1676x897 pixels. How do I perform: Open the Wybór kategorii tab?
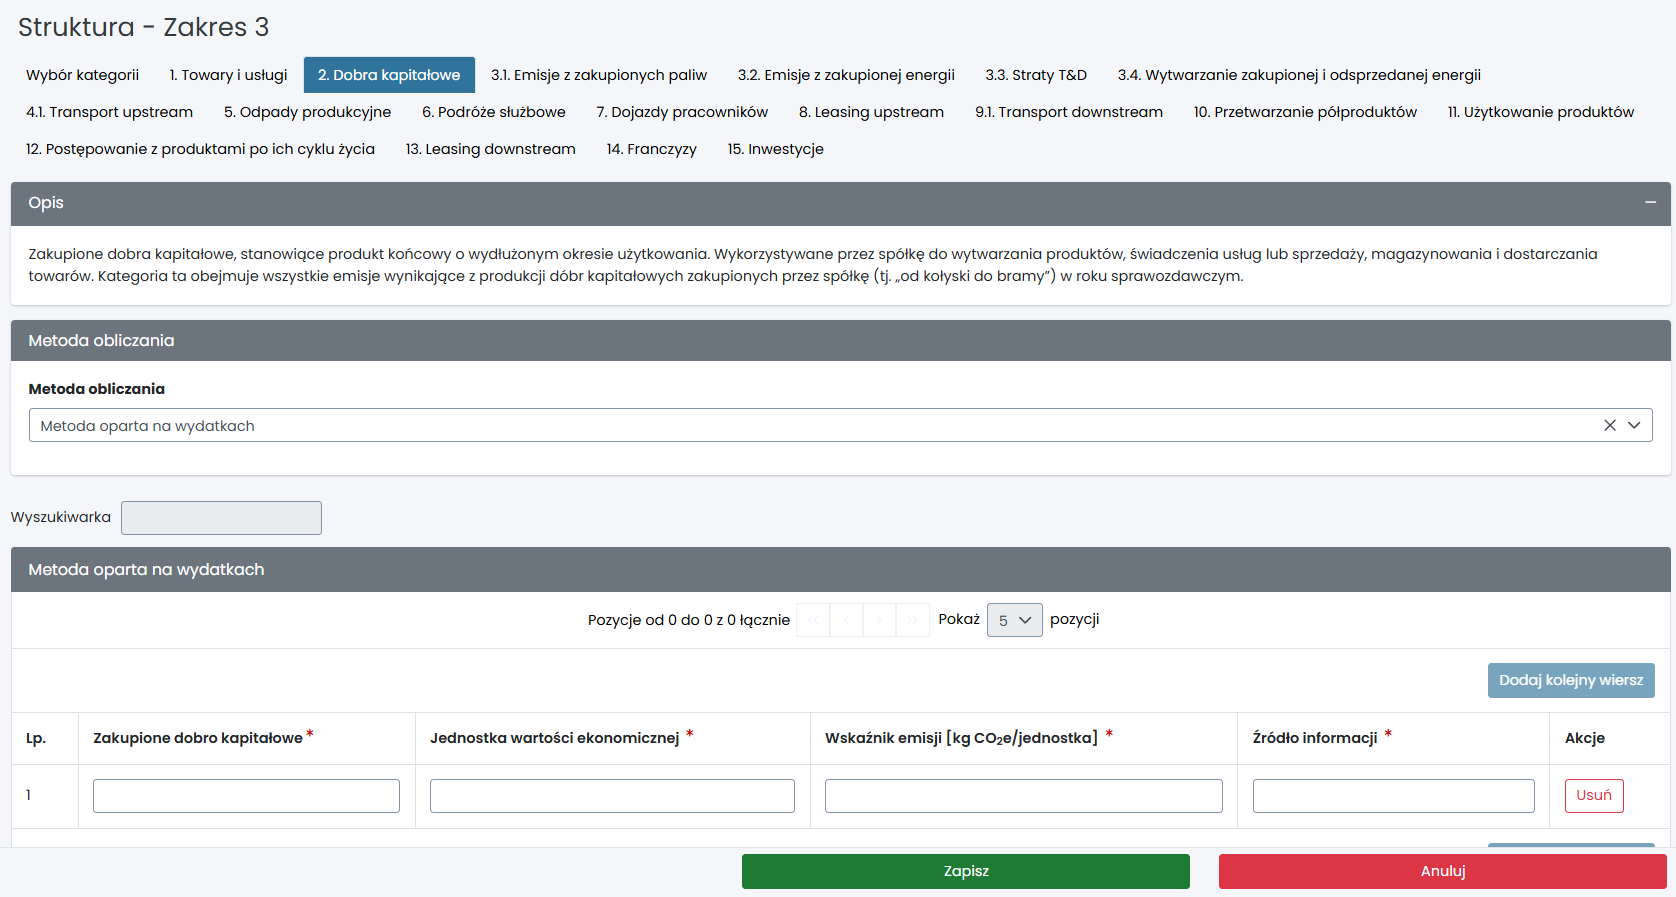[x=82, y=75]
